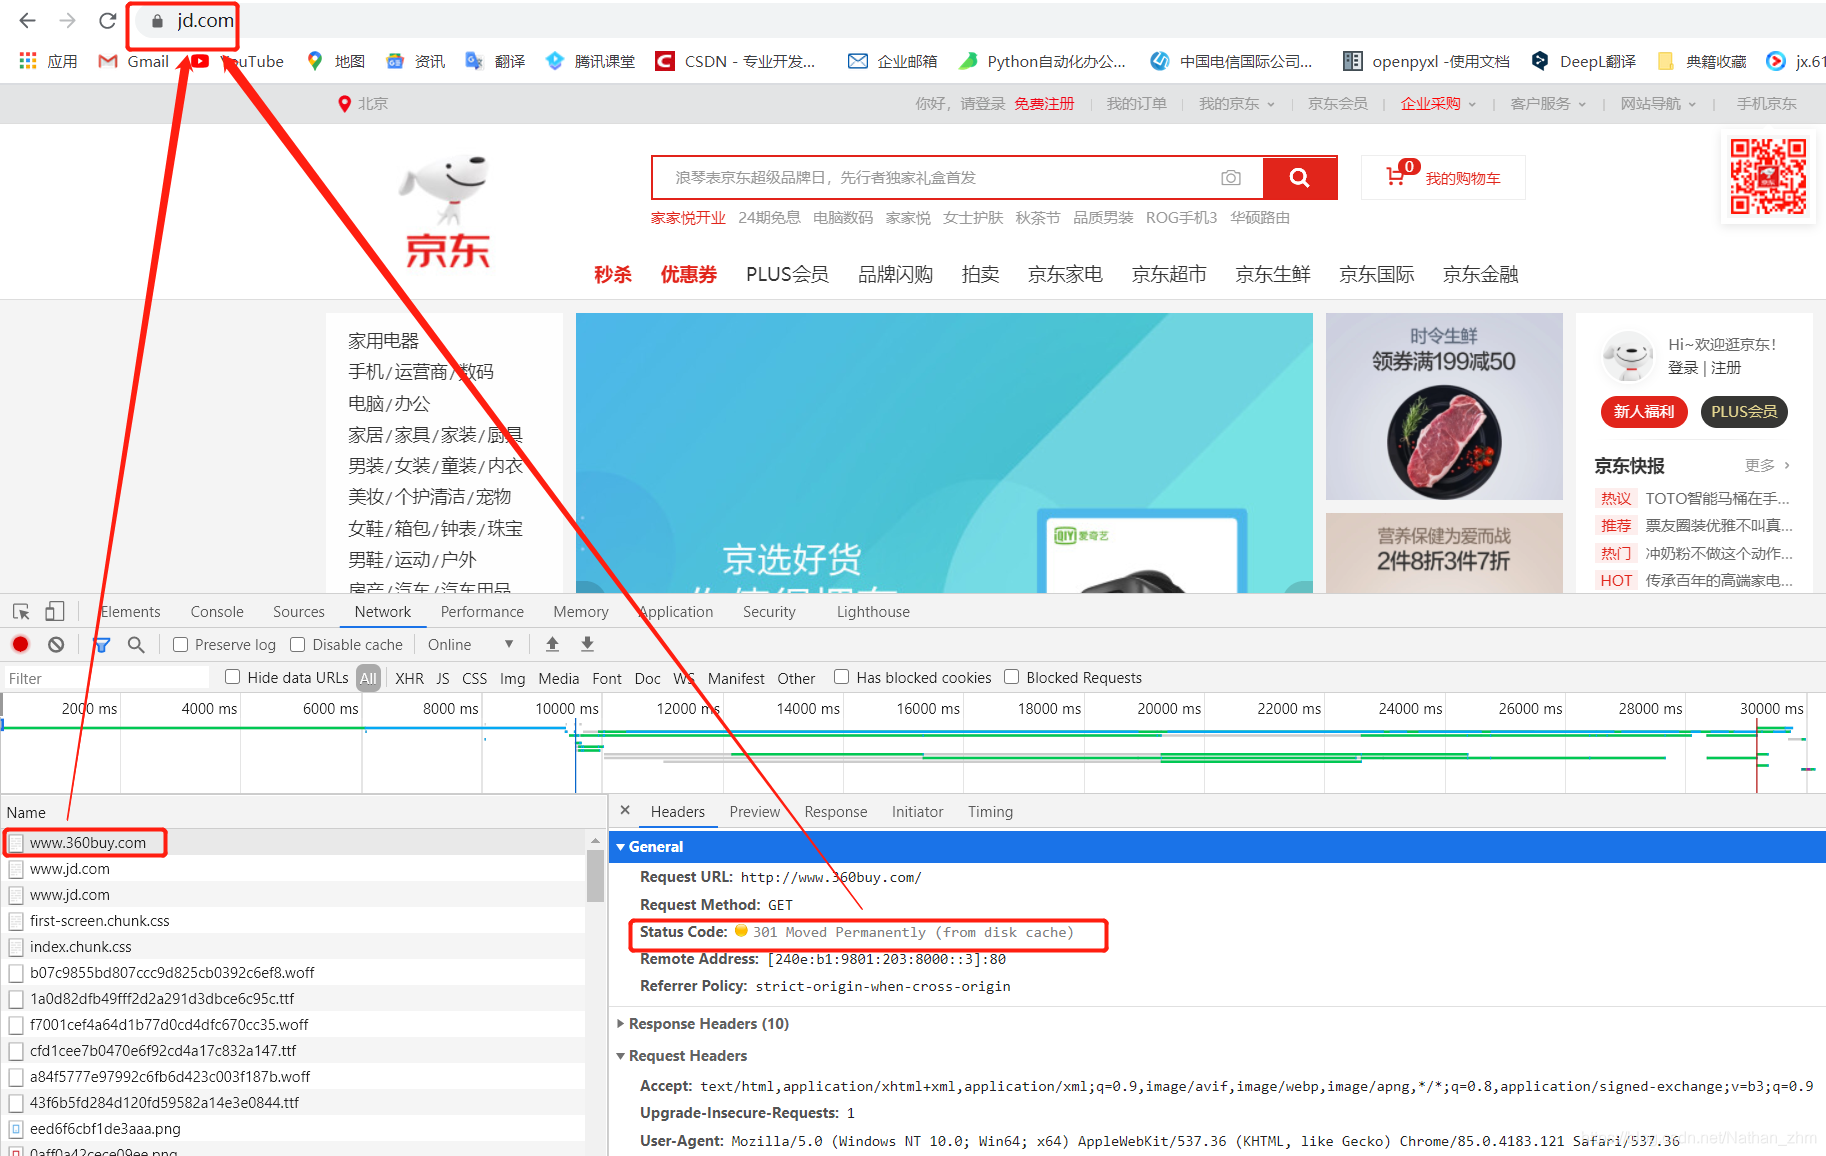
Task: Filter requests by JS
Action: point(443,678)
